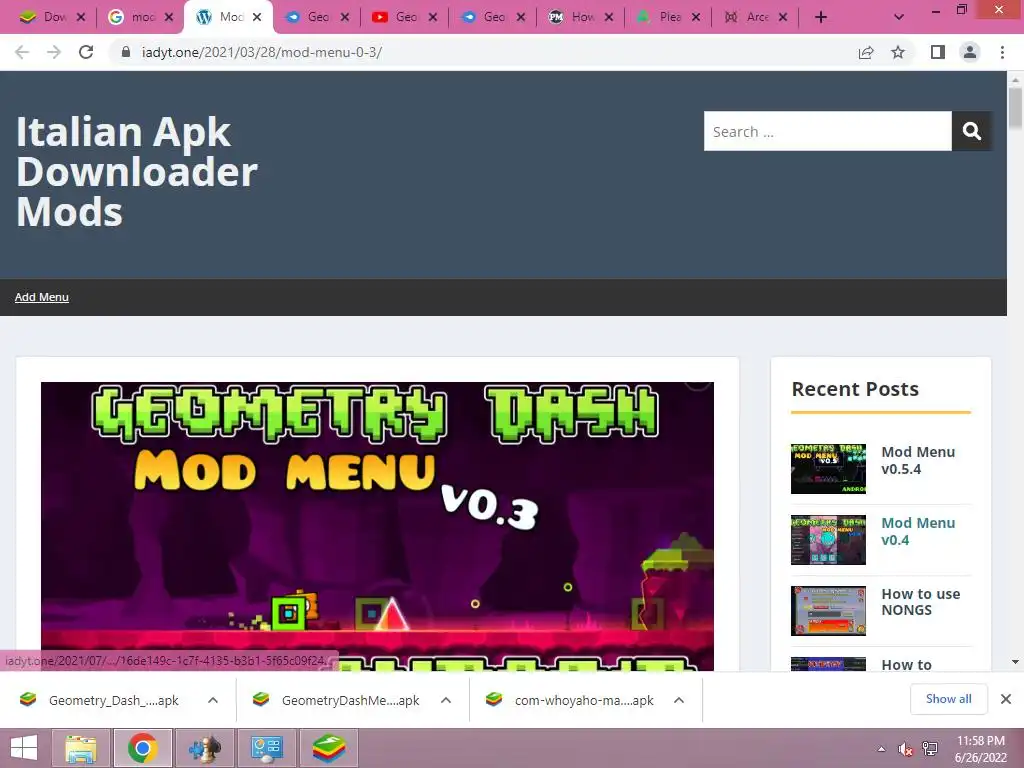
Task: Share this page icon in address bar
Action: click(866, 52)
